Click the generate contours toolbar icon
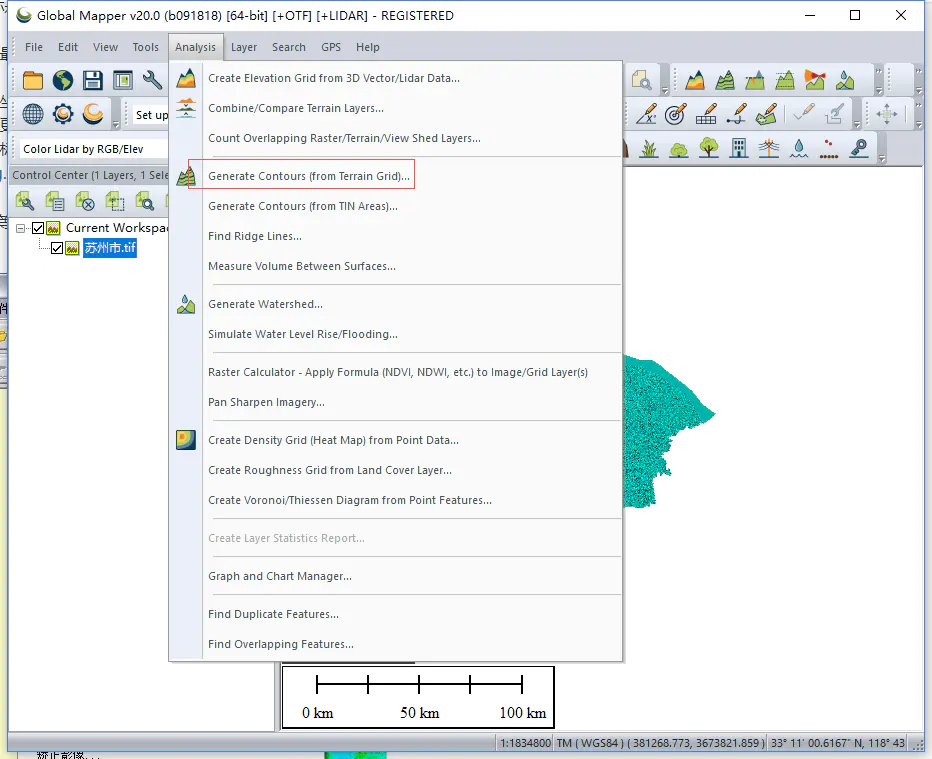This screenshot has width=932, height=759. point(725,80)
